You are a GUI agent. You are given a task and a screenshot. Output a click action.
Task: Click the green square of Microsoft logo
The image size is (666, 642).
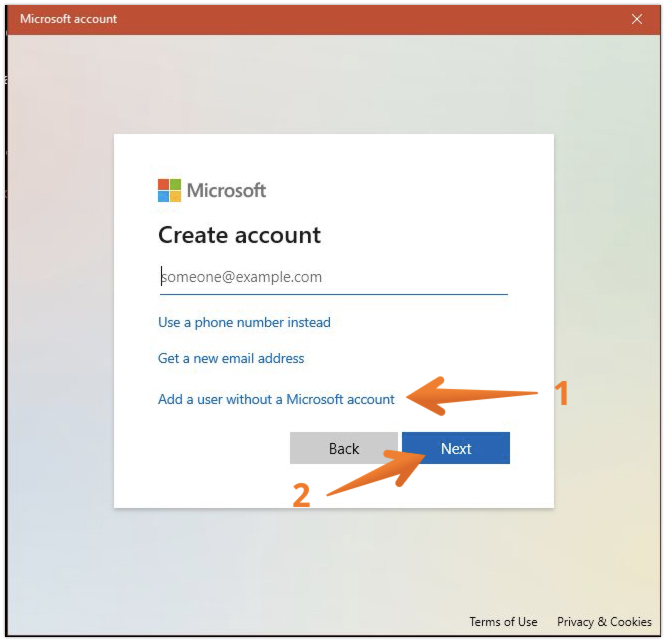176,185
